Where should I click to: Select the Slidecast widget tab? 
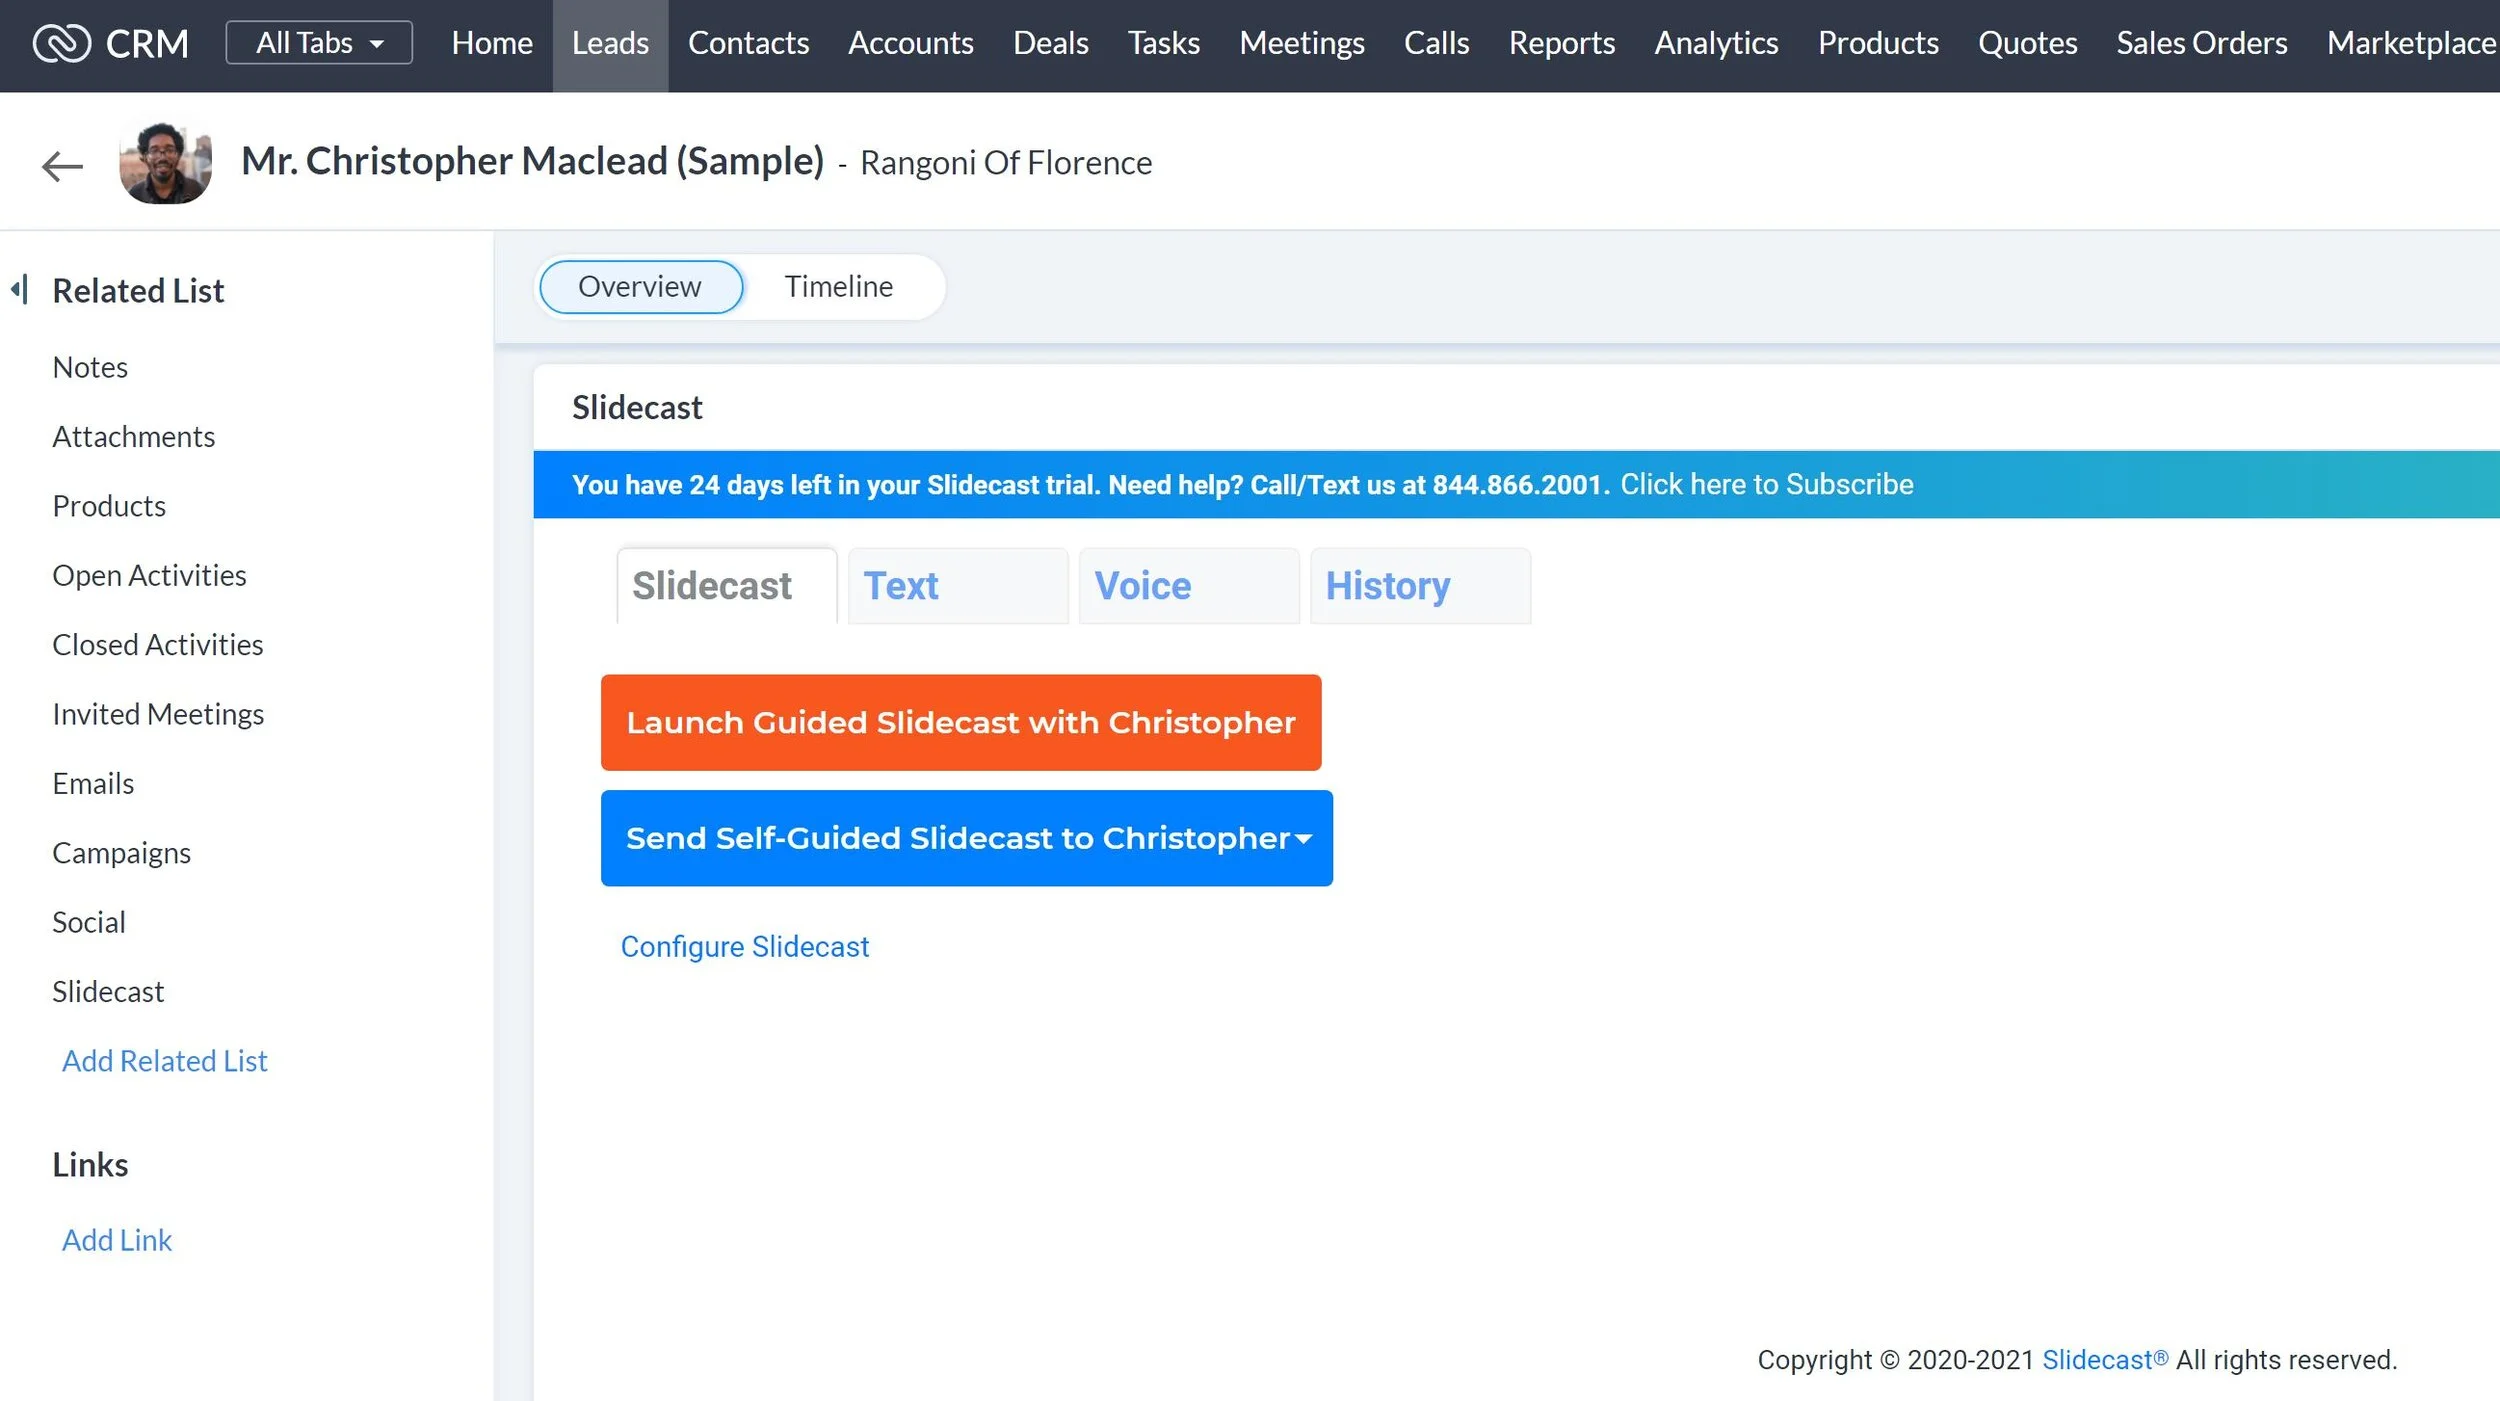pos(727,586)
